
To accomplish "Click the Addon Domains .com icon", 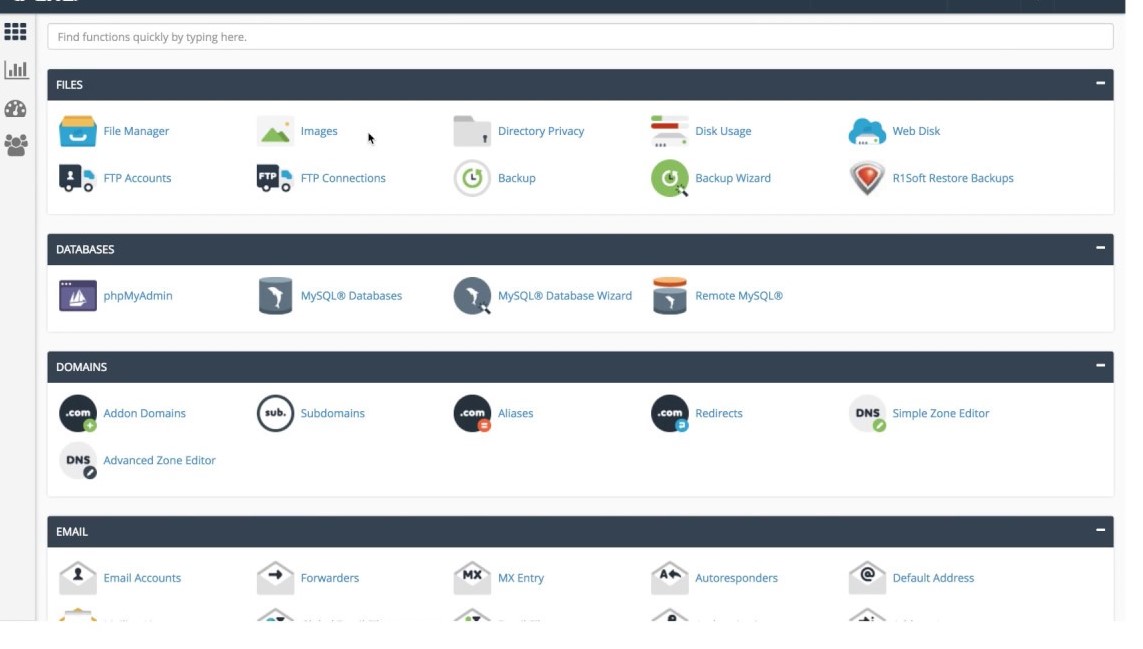I will (x=77, y=413).
